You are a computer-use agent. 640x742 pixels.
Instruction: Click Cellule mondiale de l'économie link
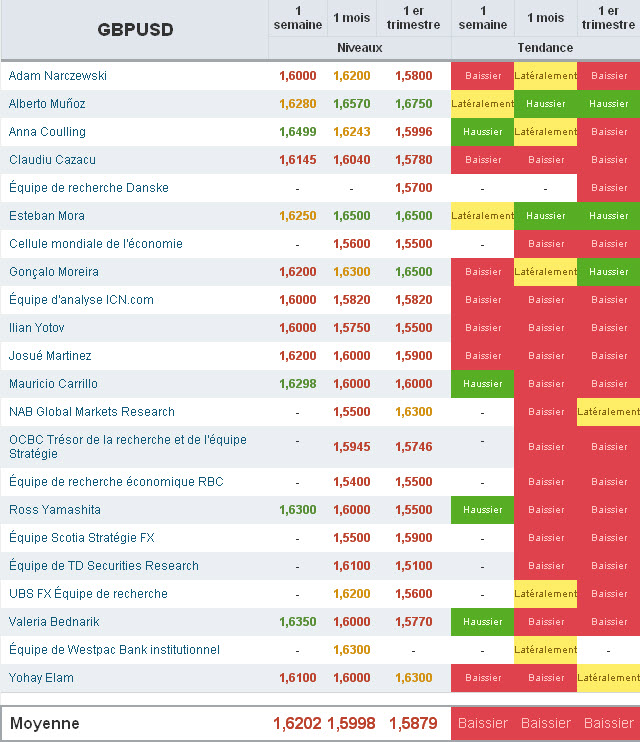[96, 244]
